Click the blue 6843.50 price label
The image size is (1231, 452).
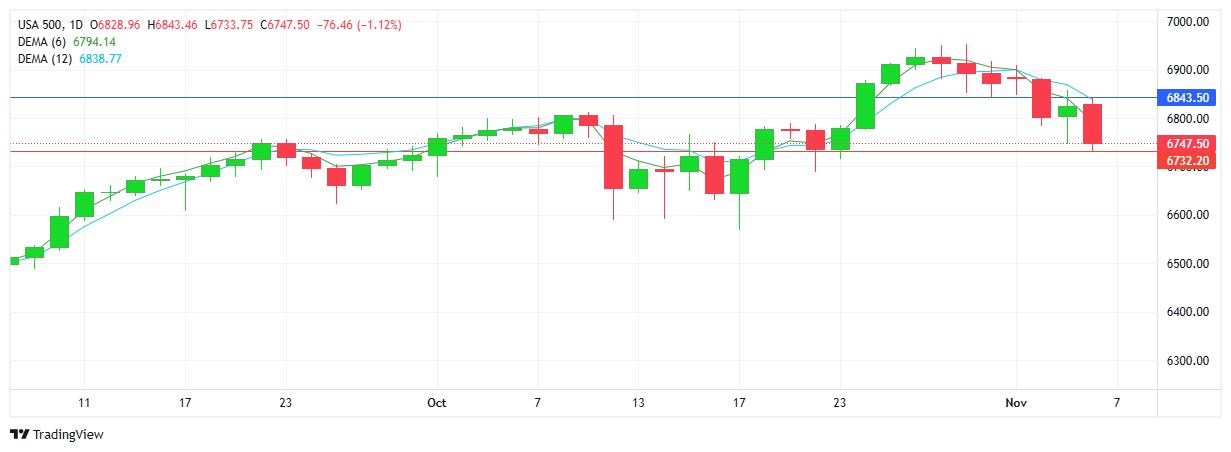coord(1187,98)
